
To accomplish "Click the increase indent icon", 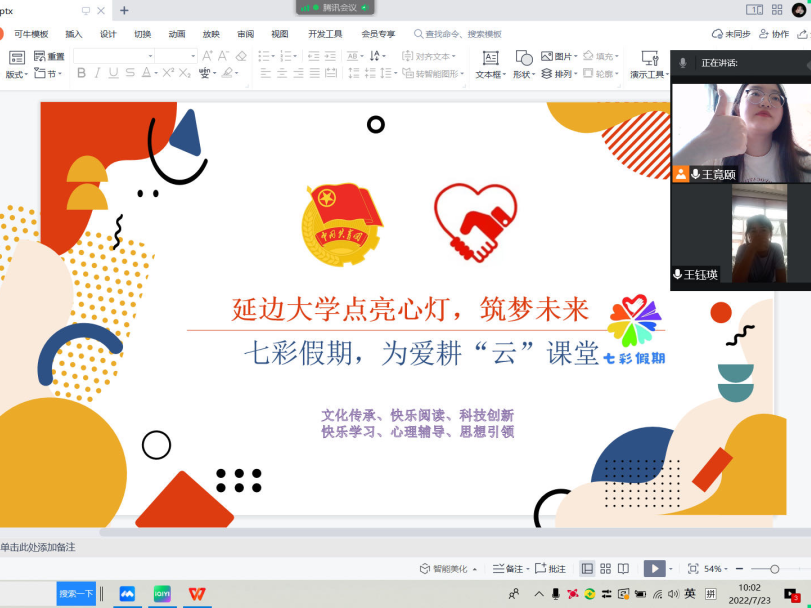I will point(330,56).
